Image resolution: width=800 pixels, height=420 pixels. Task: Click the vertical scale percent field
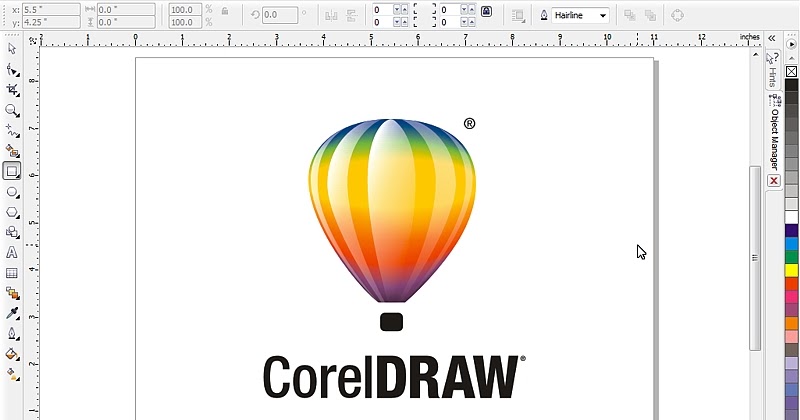185,22
